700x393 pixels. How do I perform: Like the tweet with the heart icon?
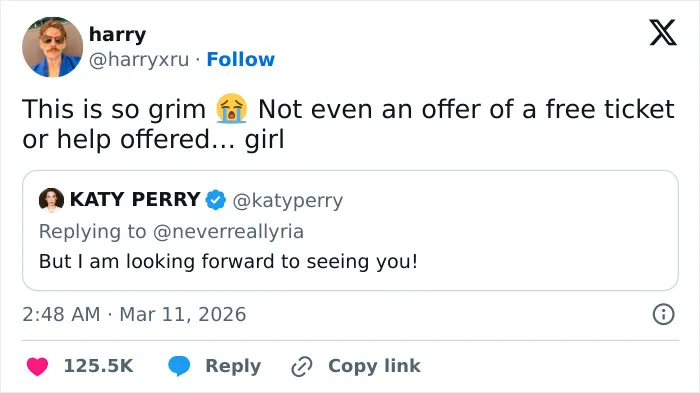coord(37,366)
